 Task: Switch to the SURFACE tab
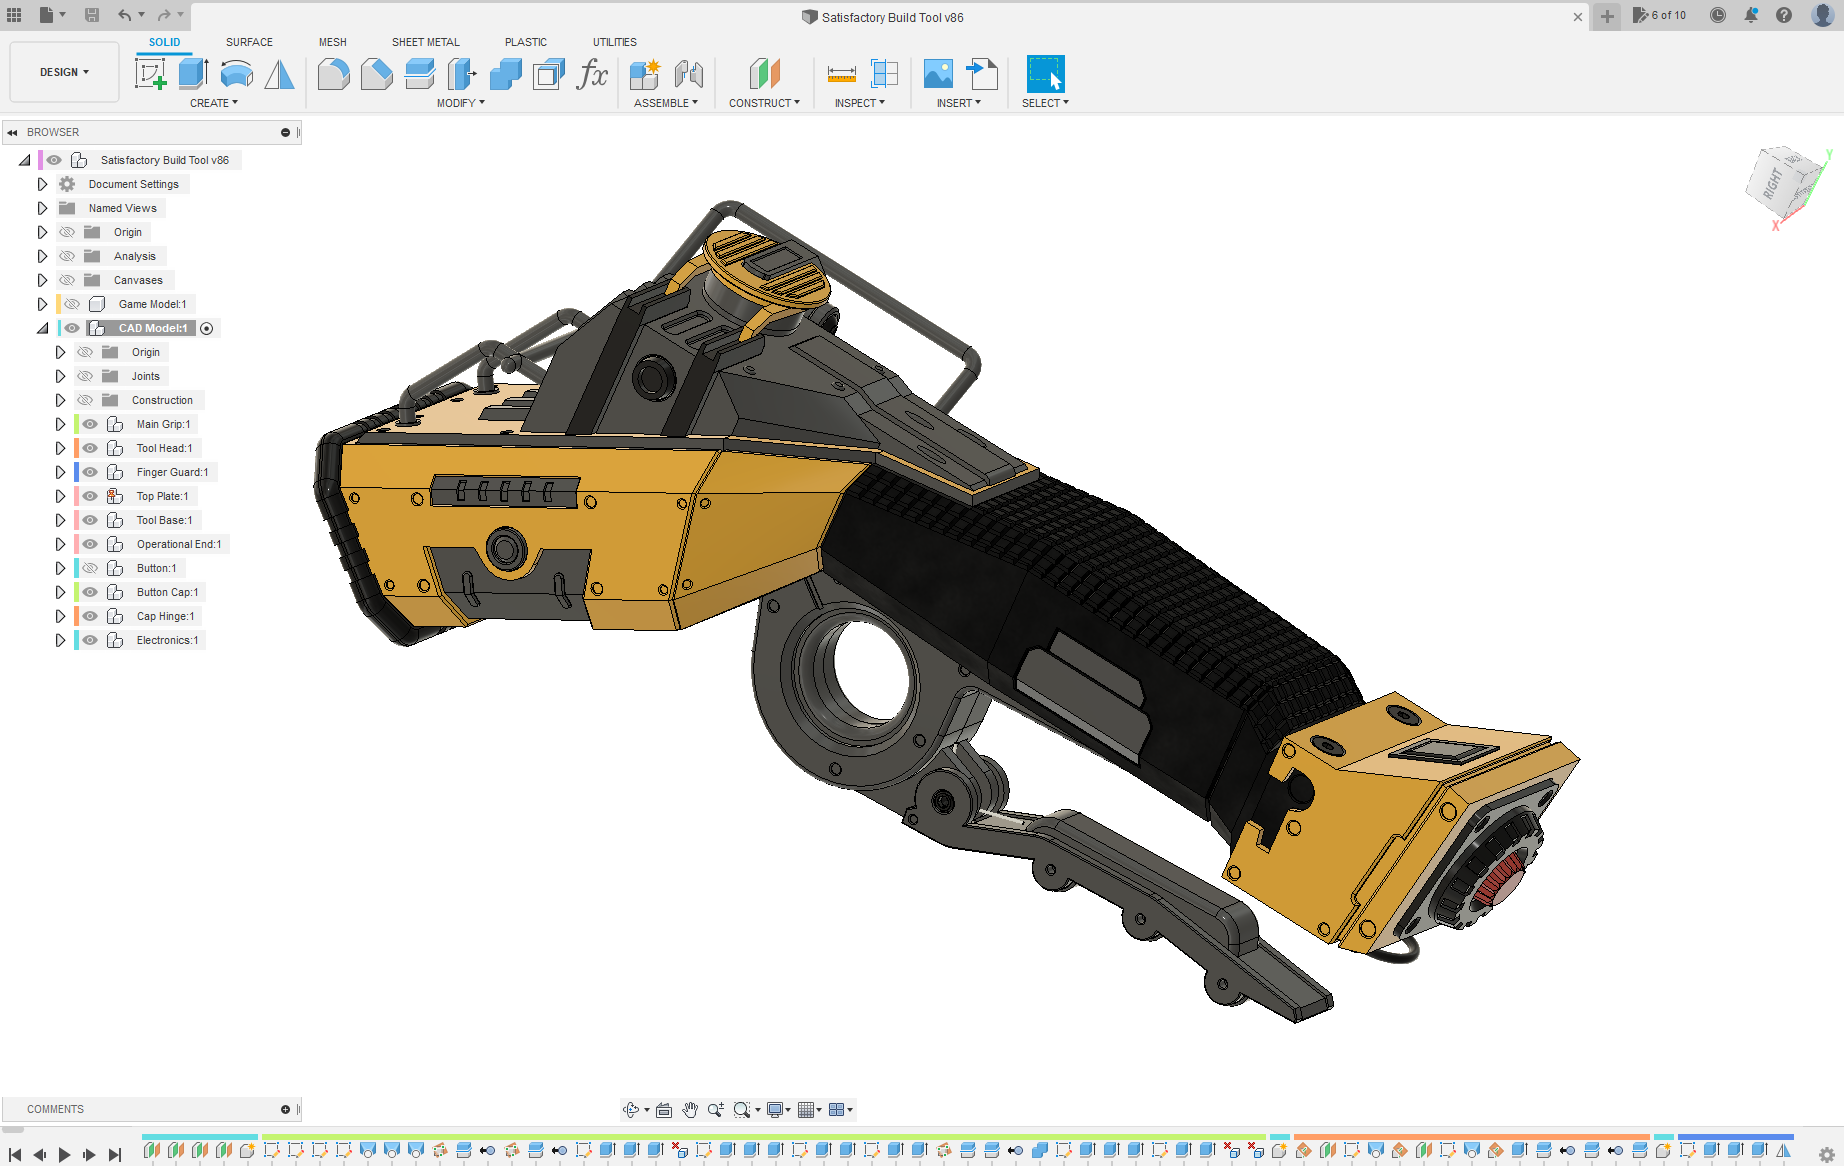[x=249, y=42]
